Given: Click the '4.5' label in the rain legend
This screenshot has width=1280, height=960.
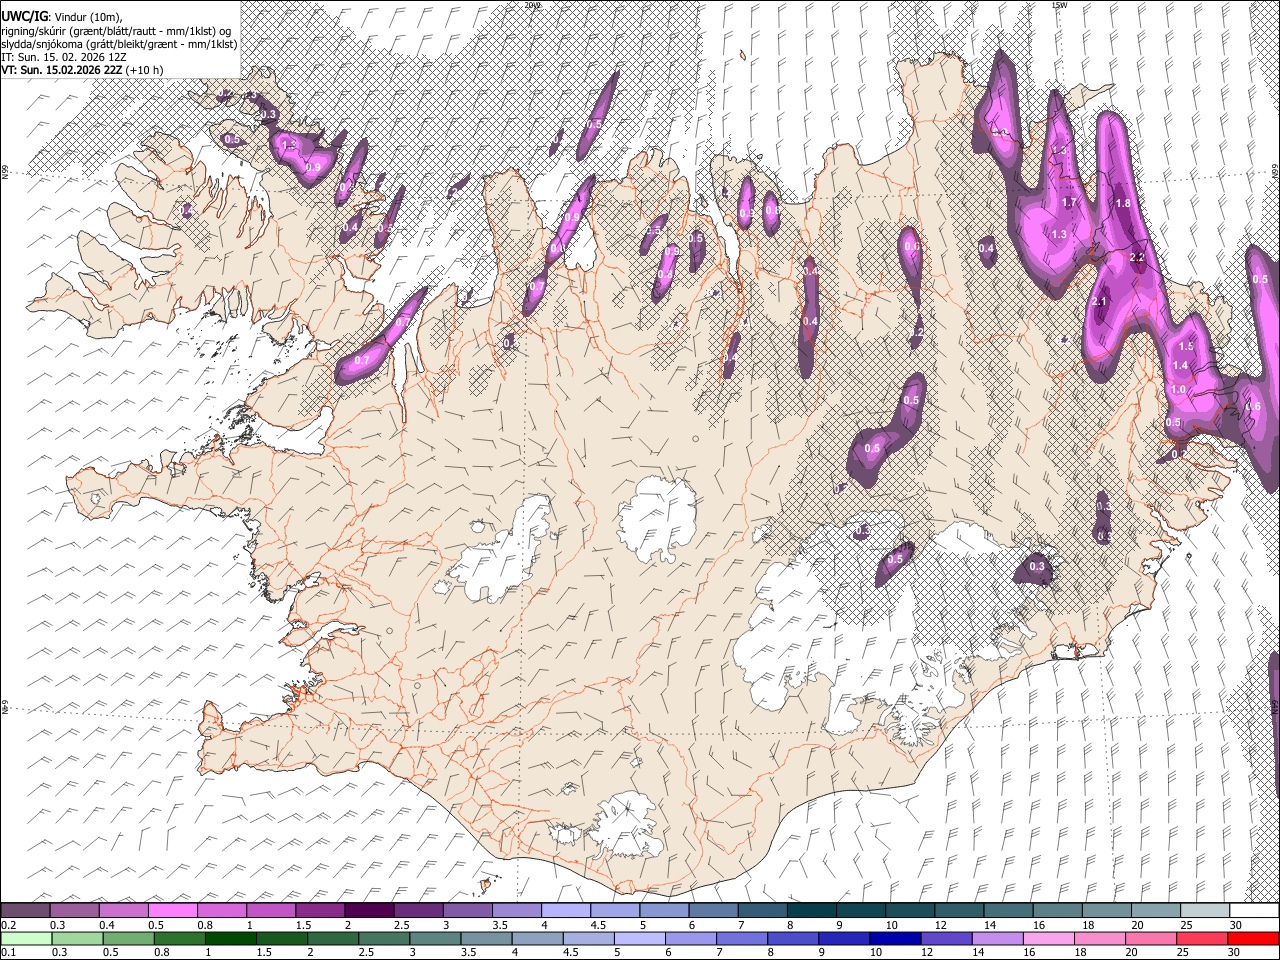Looking at the screenshot, I should 573,953.
